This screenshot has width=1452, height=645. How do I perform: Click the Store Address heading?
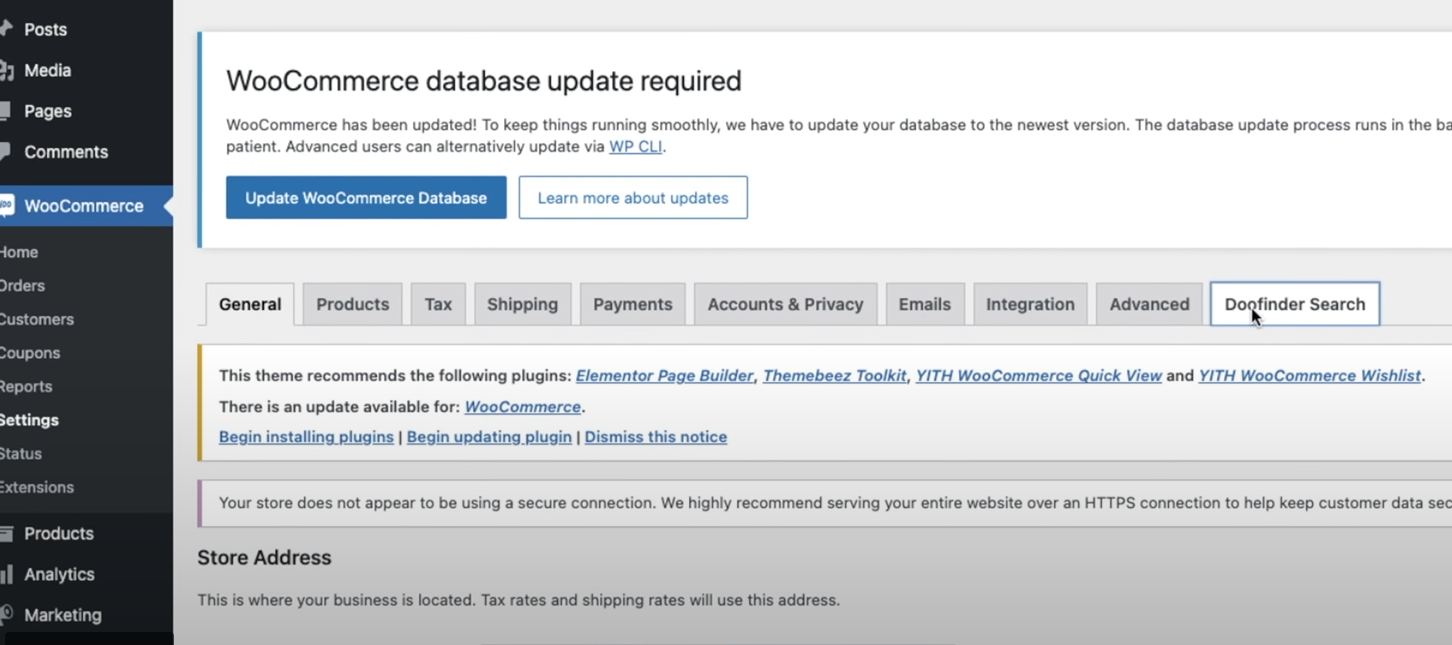pos(264,558)
